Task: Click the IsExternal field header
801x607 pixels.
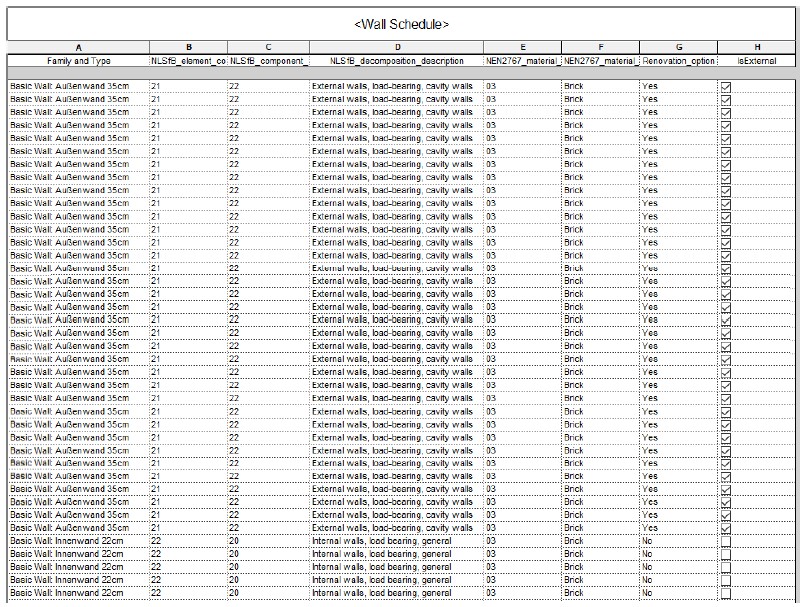Action: tap(757, 61)
